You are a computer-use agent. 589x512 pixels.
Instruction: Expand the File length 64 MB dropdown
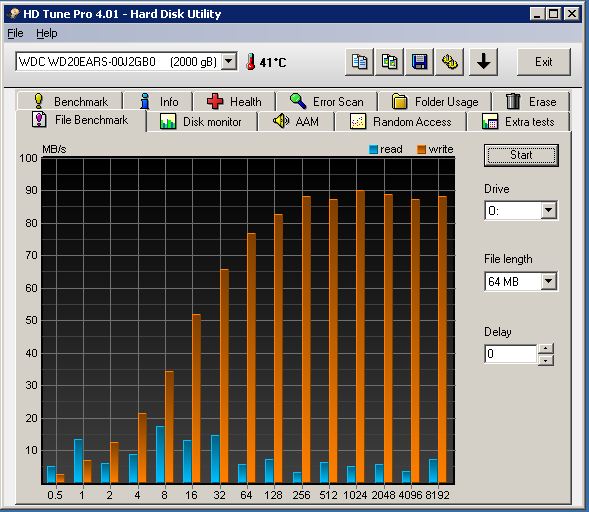pos(549,281)
